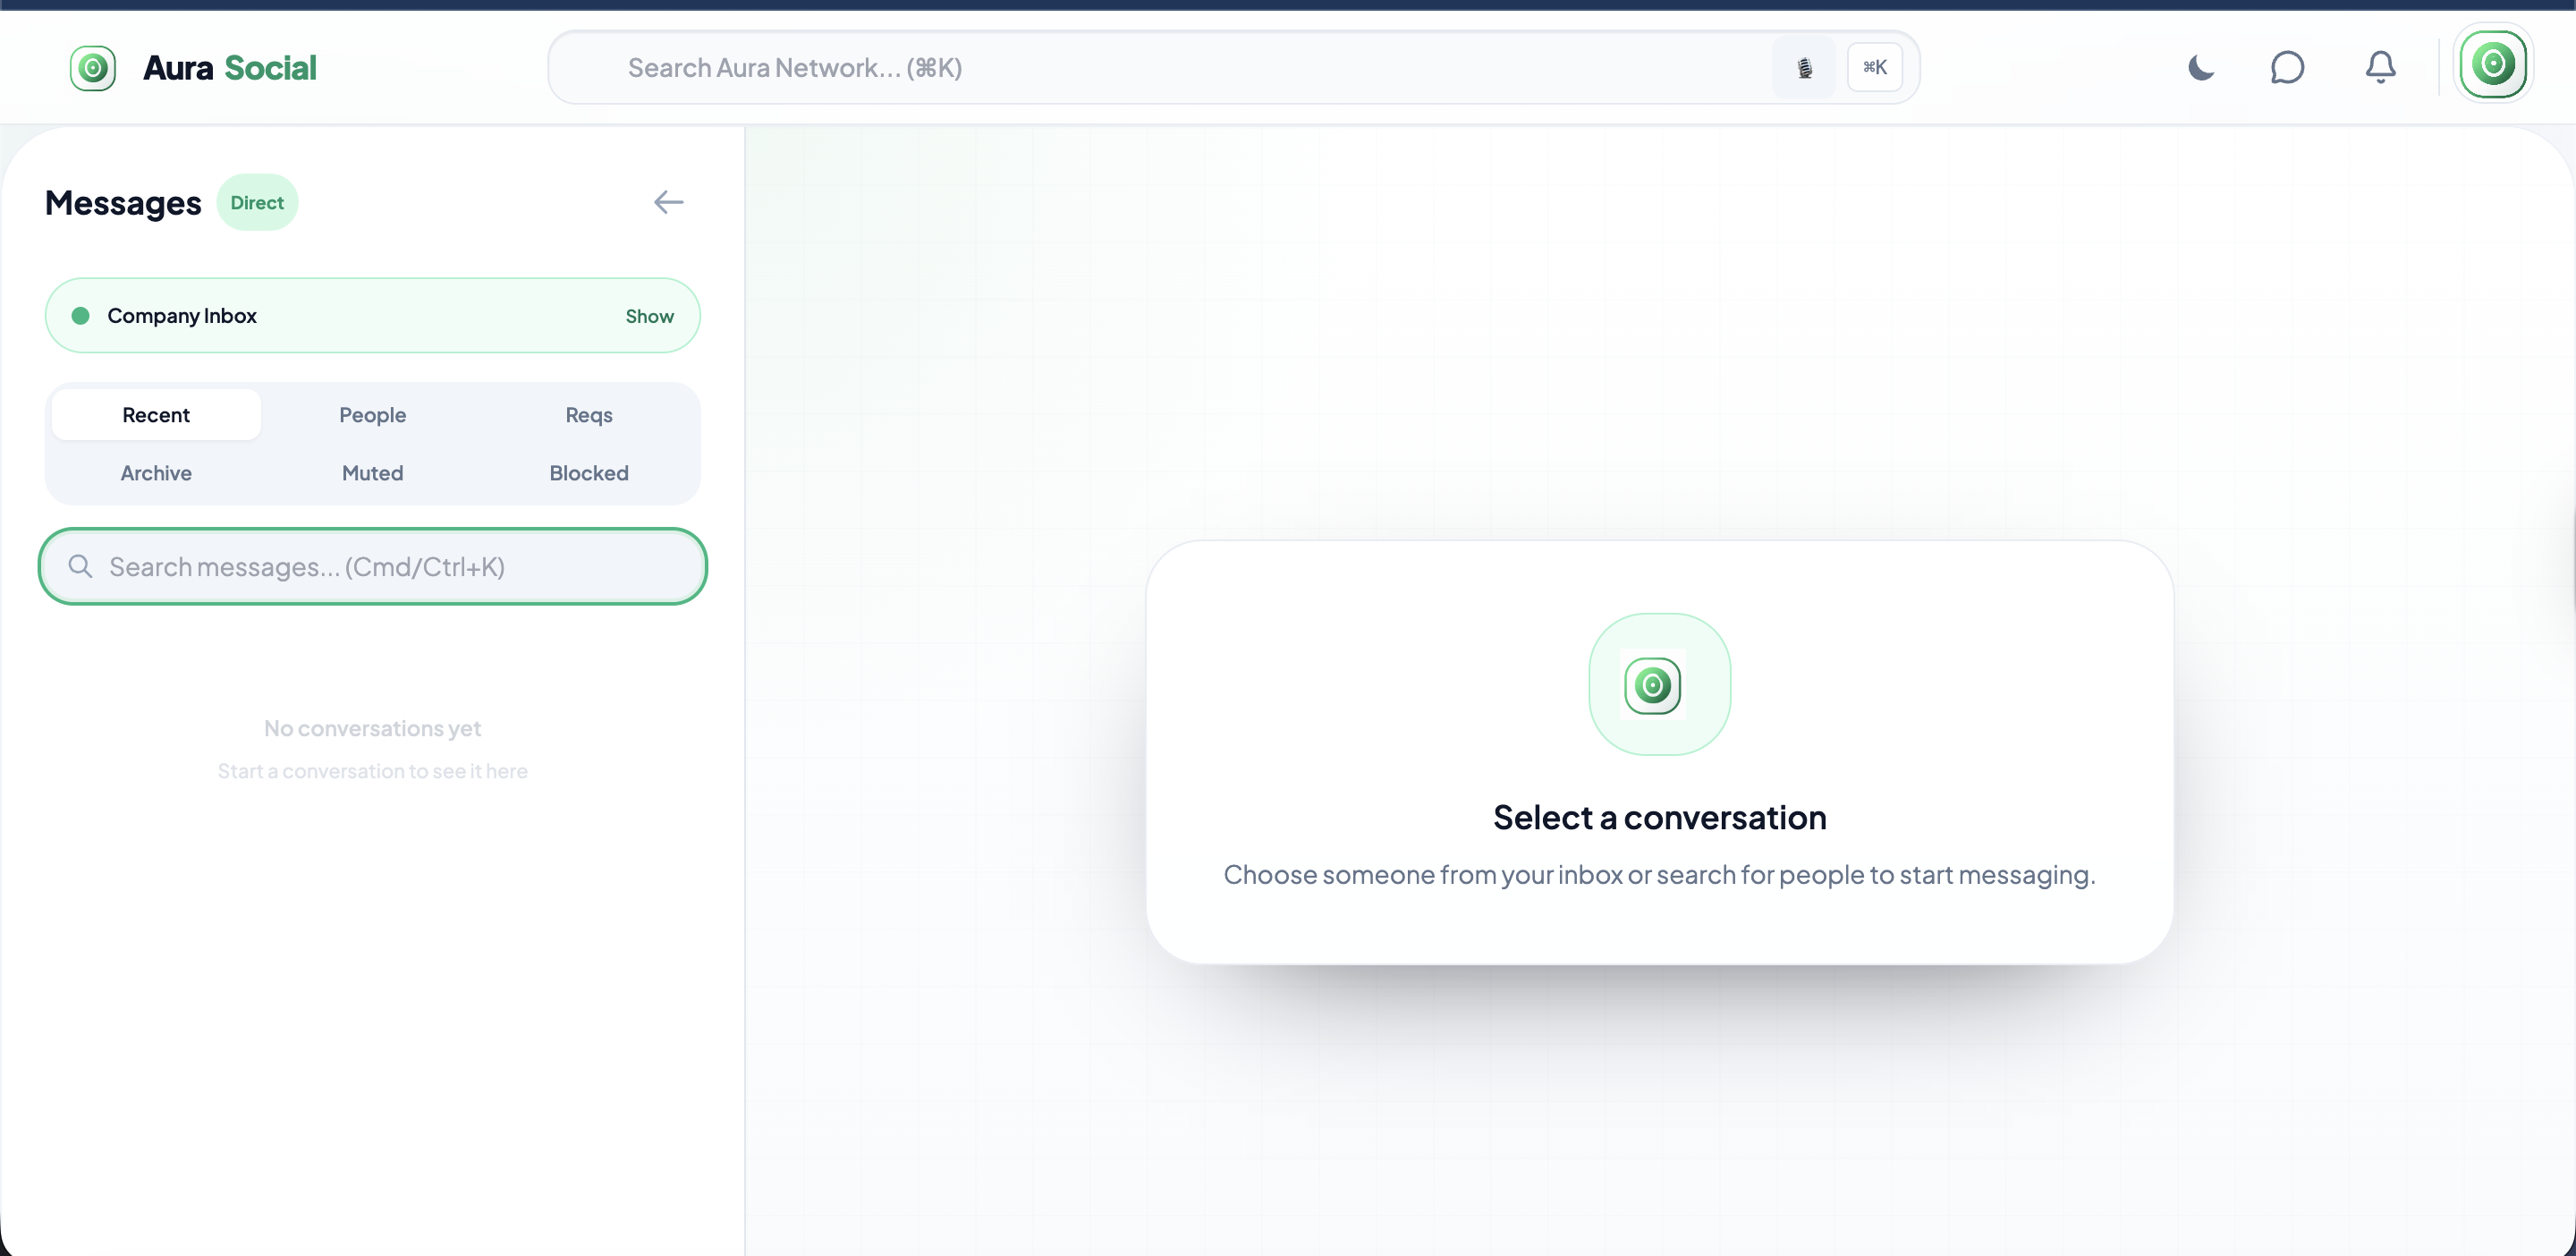Viewport: 2576px width, 1256px height.
Task: Open the Aura Social home logo icon
Action: tap(92, 67)
